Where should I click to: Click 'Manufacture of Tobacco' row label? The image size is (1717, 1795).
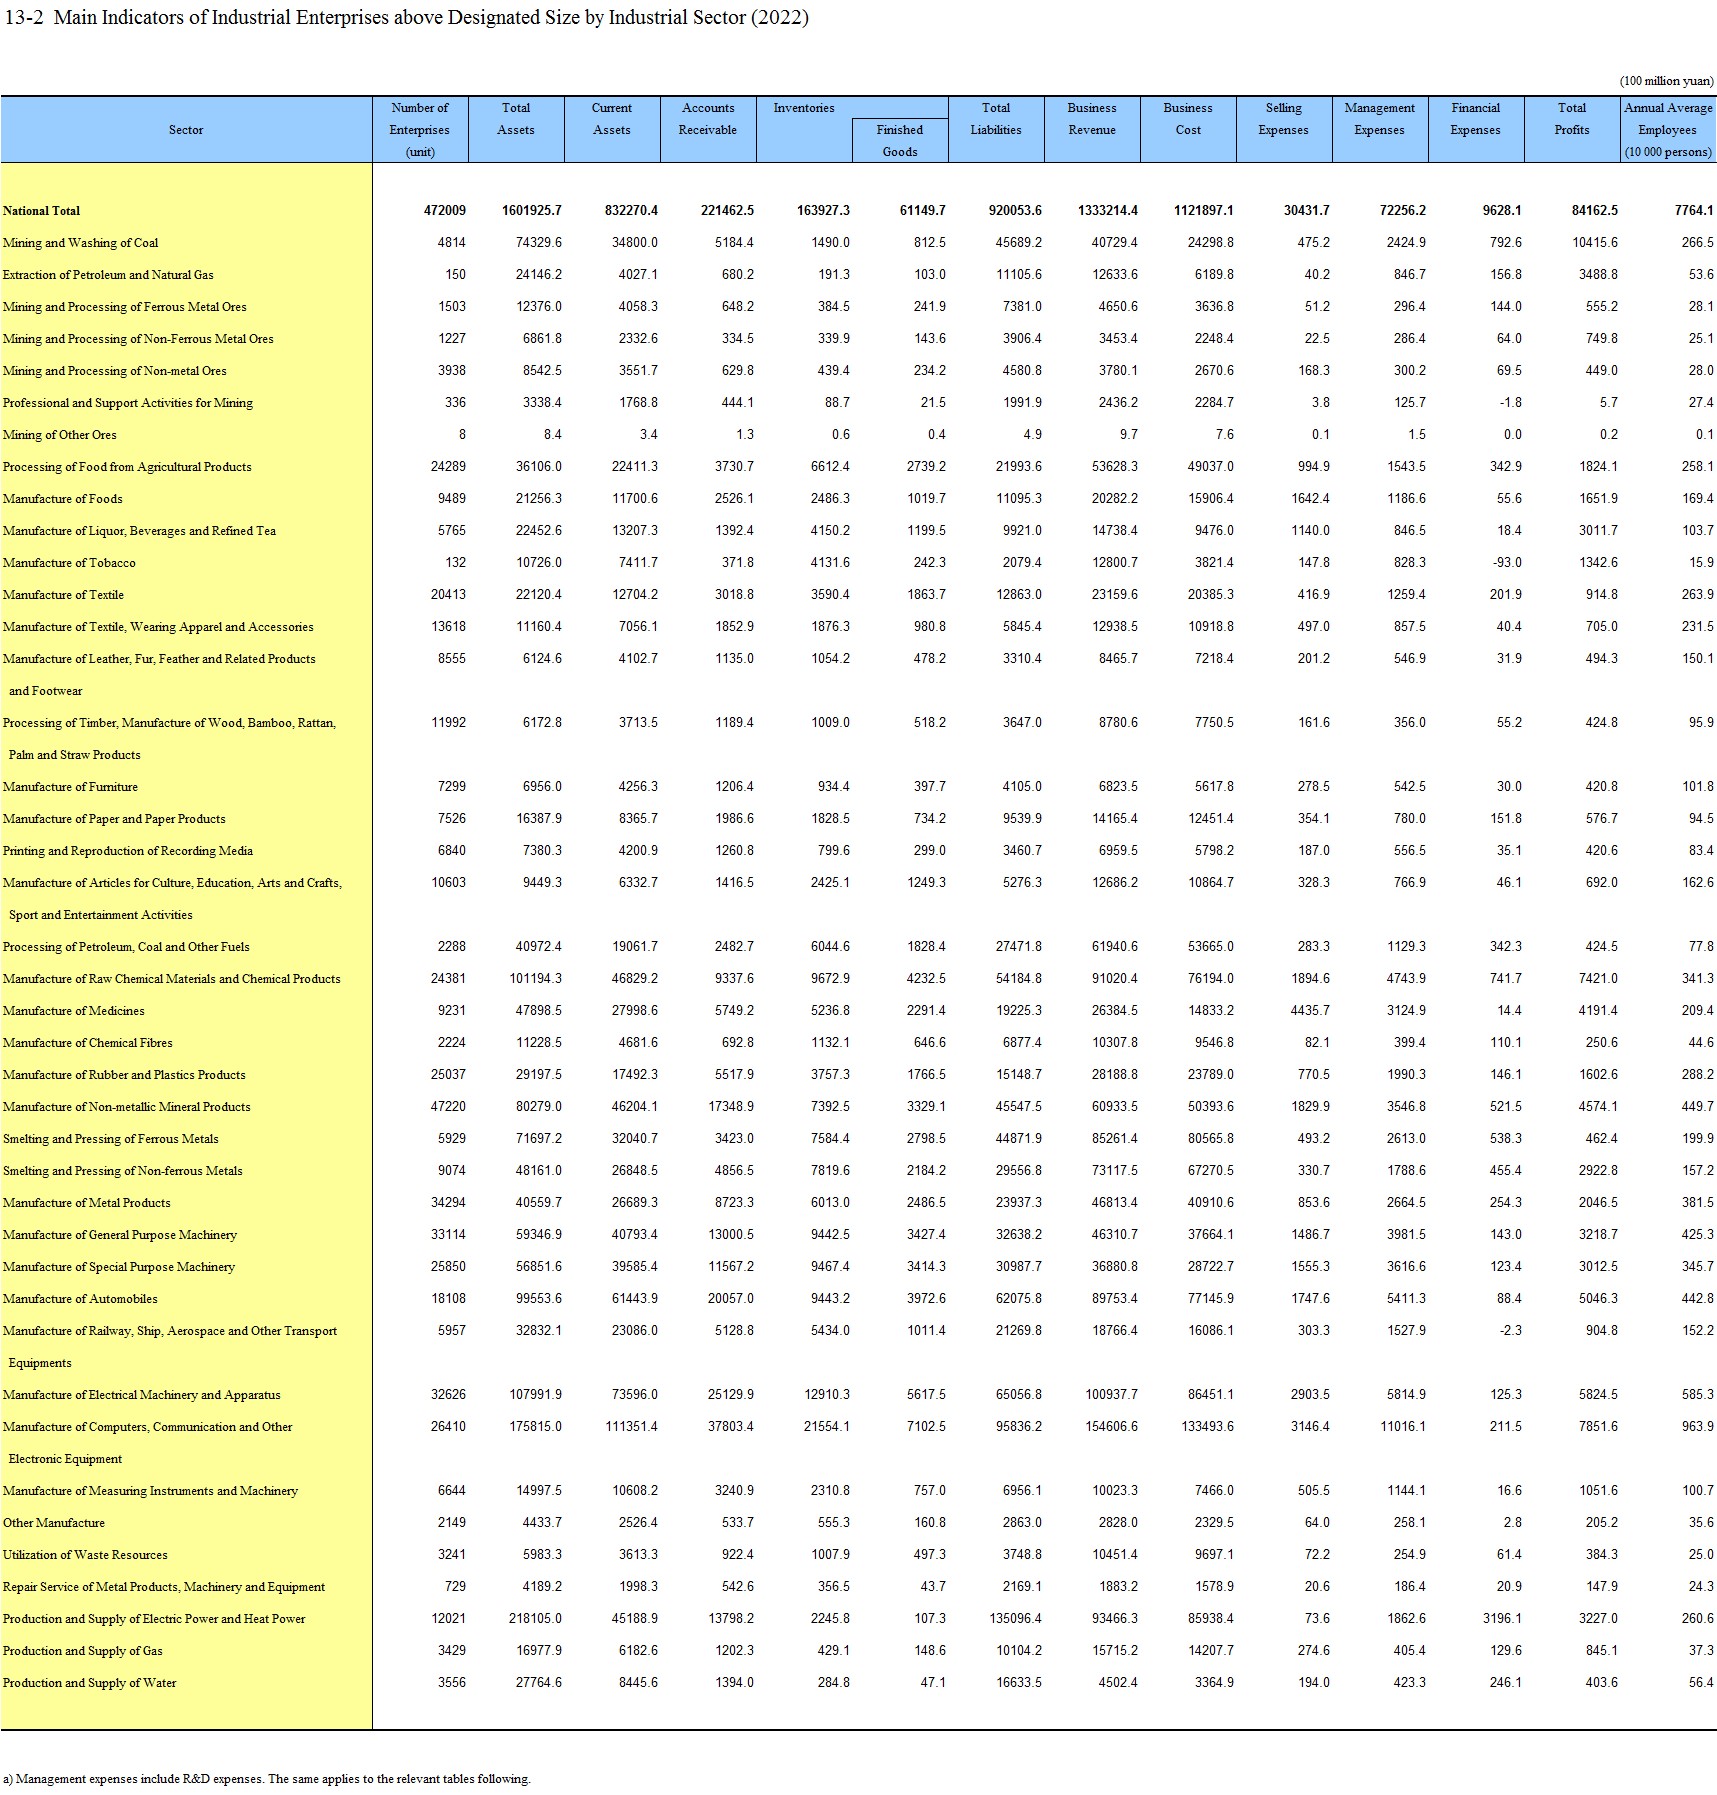tap(69, 563)
